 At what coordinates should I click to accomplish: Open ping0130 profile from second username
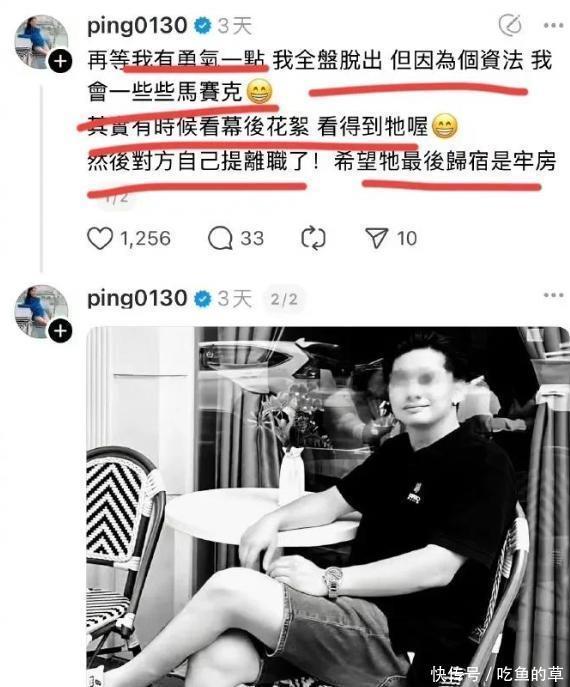137,299
